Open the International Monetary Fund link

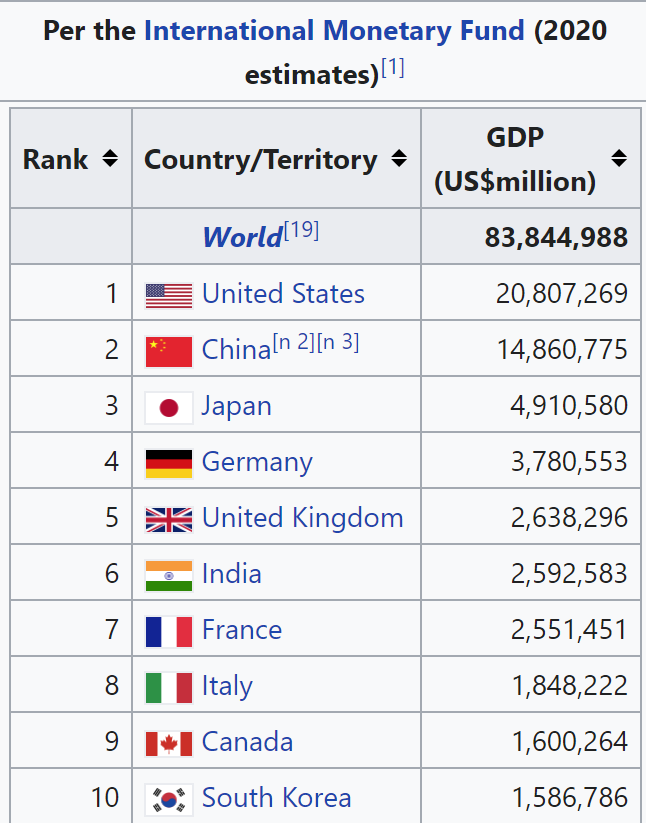[x=334, y=30]
